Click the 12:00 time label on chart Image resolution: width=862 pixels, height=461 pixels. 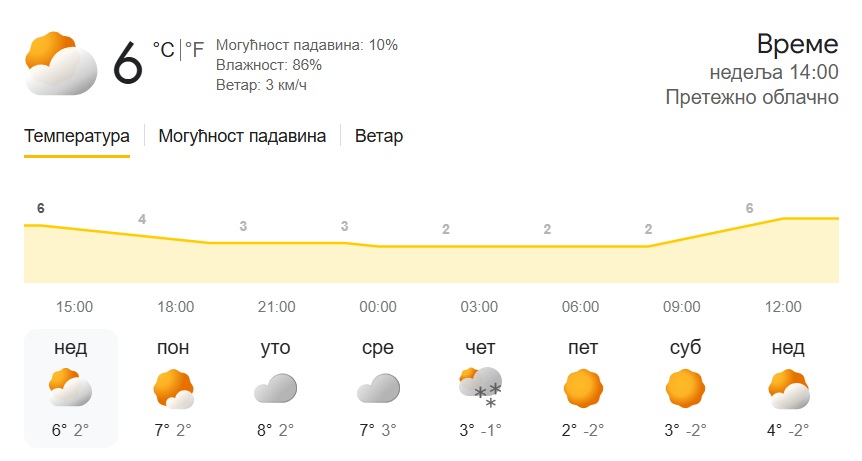(x=783, y=306)
